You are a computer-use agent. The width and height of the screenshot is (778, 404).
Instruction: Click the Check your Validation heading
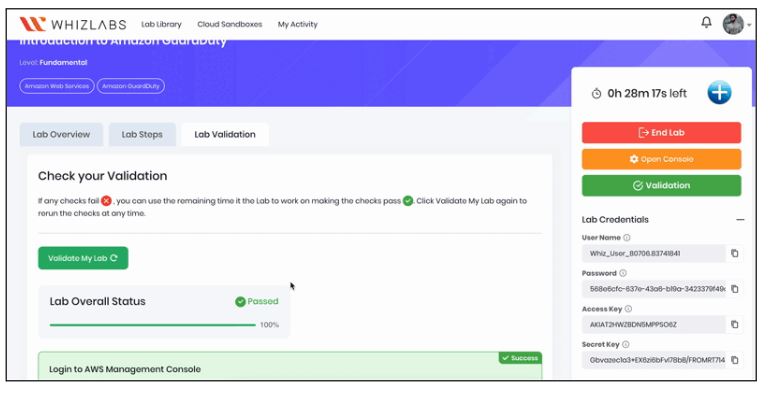pos(103,176)
